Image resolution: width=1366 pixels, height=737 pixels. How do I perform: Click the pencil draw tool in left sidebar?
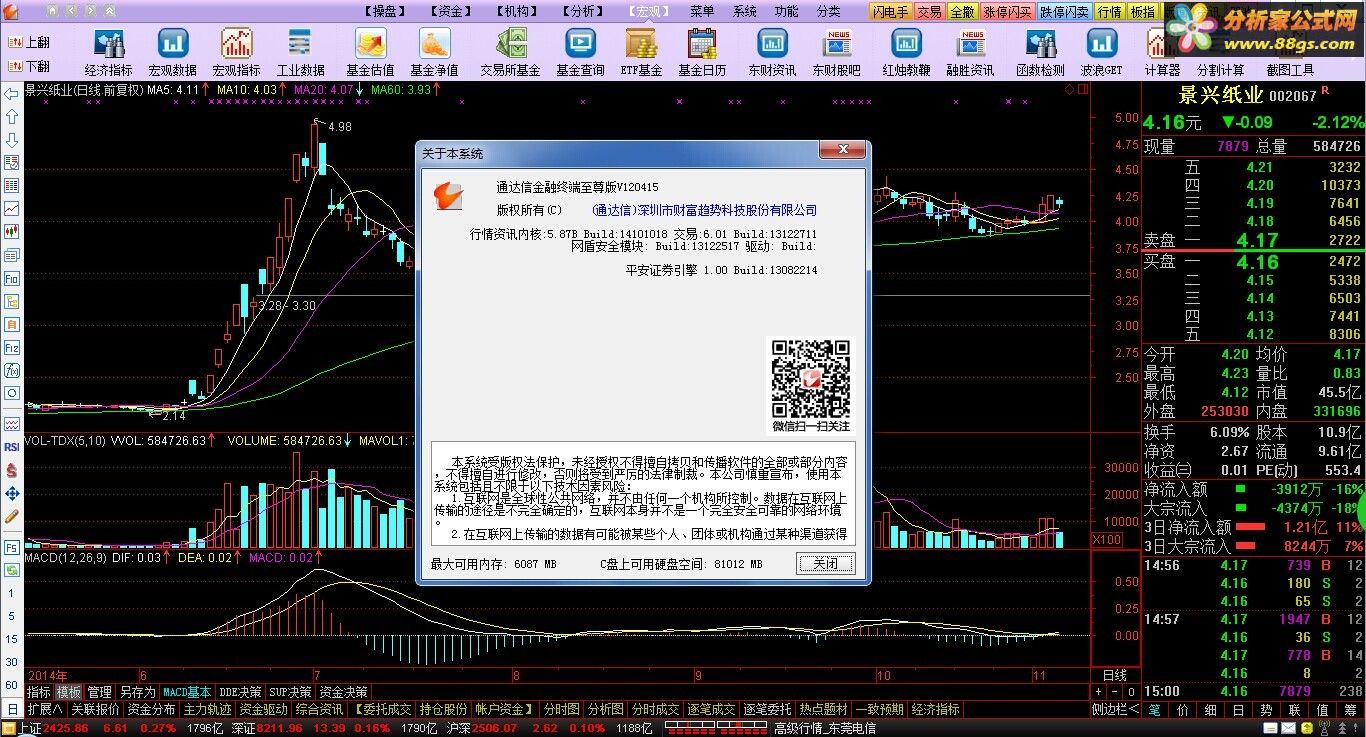(12, 517)
